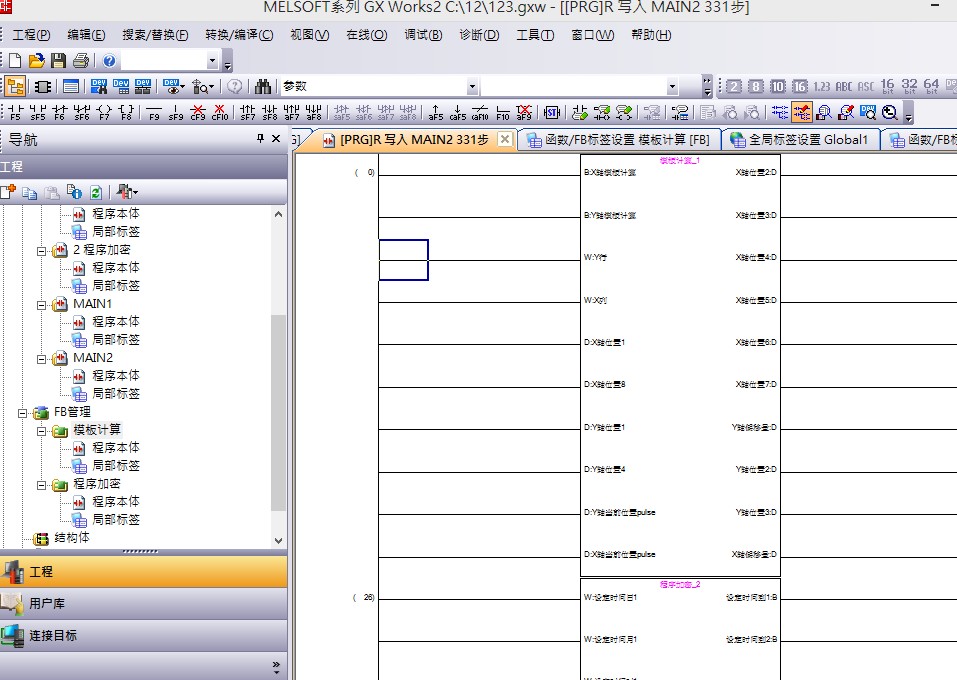Insert F7 coil ladder symbol
The width and height of the screenshot is (957, 680).
point(103,112)
